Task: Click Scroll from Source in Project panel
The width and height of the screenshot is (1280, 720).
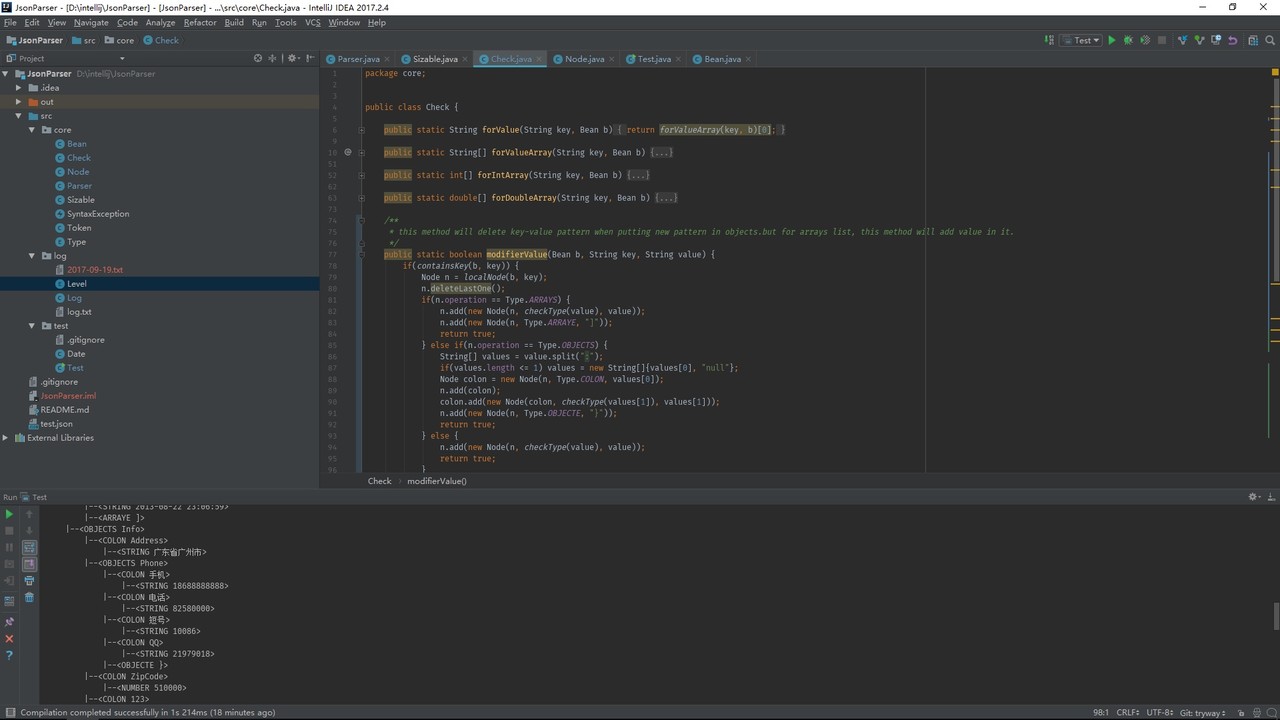Action: [258, 58]
